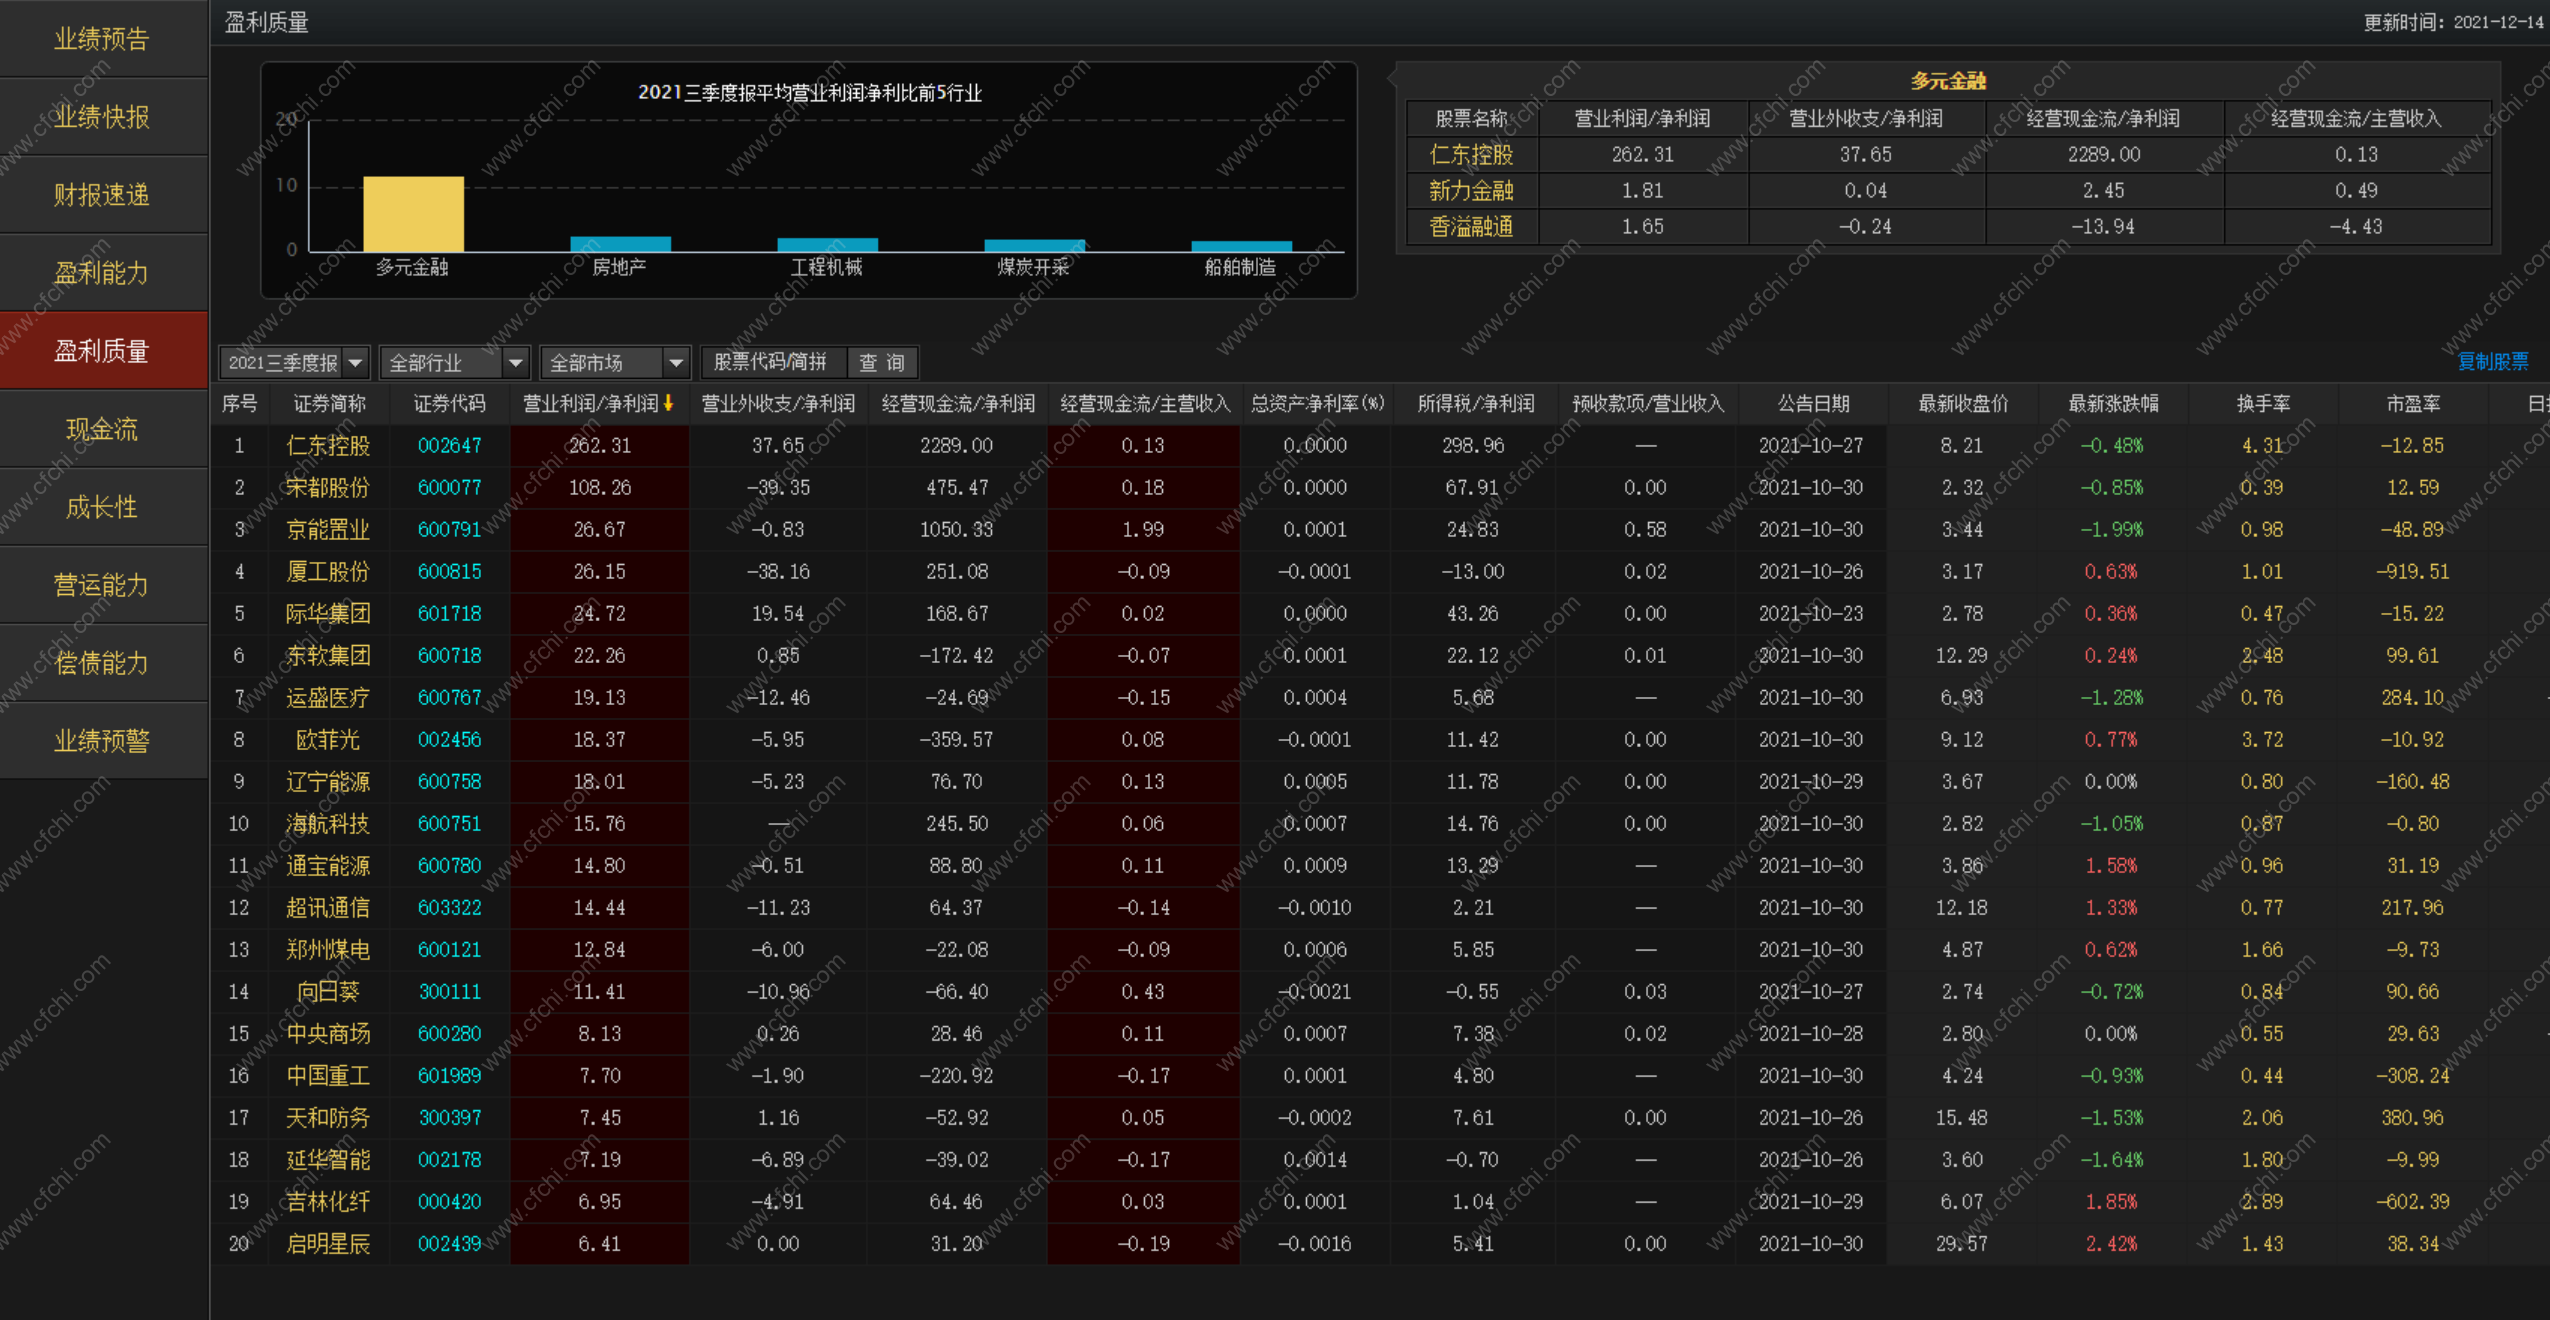Click sort arrow on 营业利润/净利润 column
This screenshot has height=1320, width=2550.
point(668,403)
